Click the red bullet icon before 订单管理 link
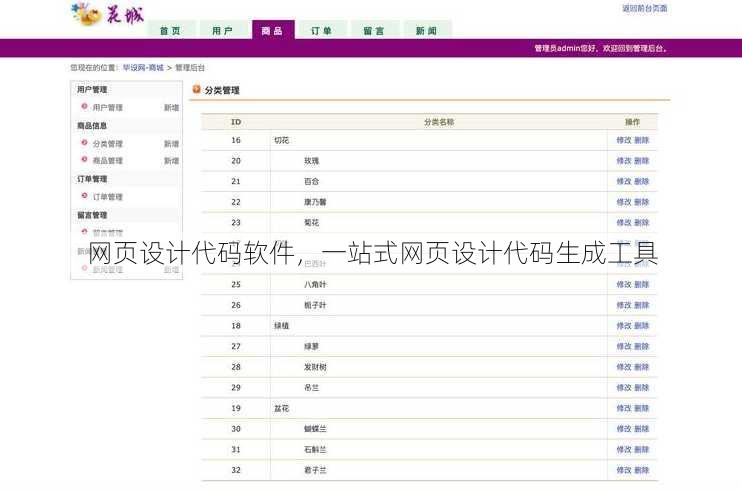Screen dimensions: 742x490 coord(84,196)
